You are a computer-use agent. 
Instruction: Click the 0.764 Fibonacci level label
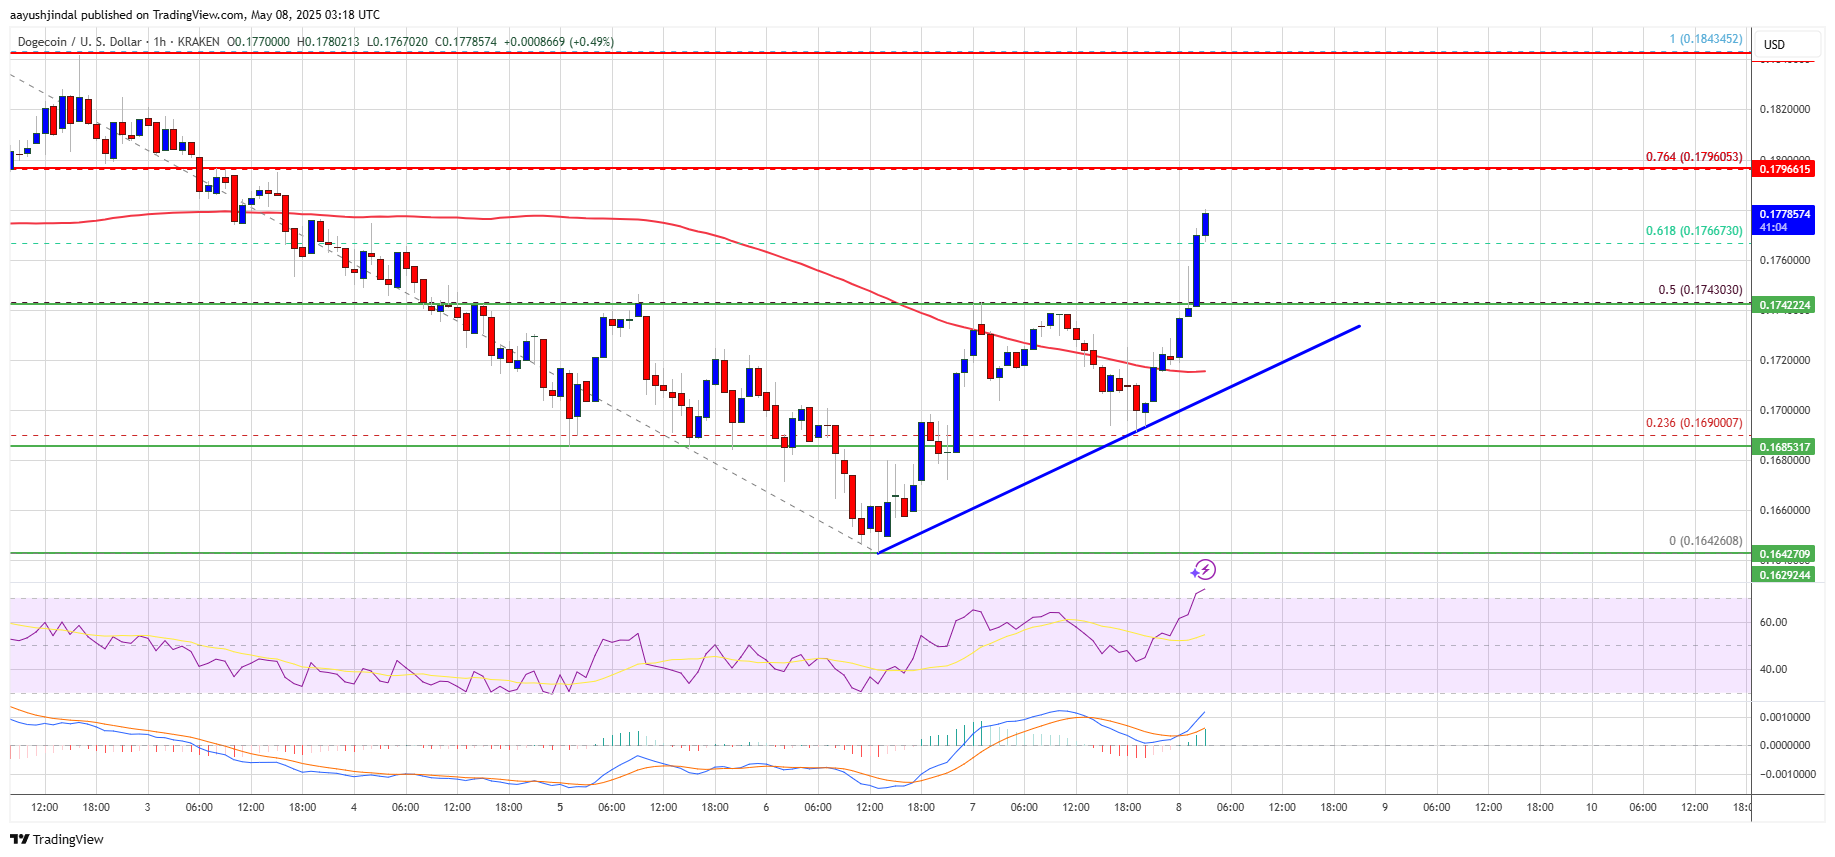pos(1693,157)
